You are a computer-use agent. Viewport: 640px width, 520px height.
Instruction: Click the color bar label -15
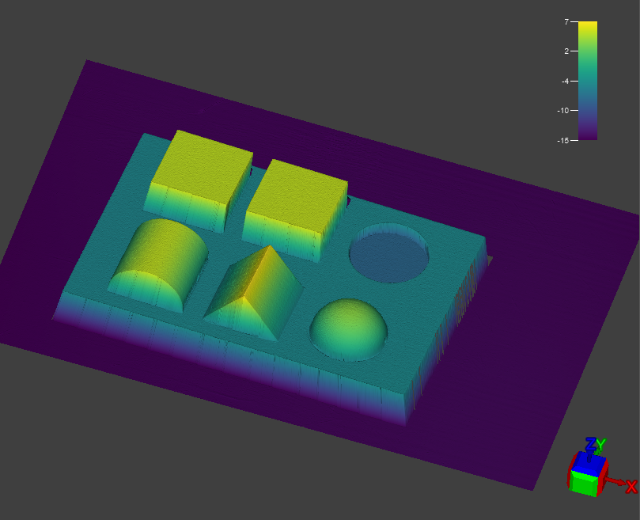pyautogui.click(x=563, y=140)
